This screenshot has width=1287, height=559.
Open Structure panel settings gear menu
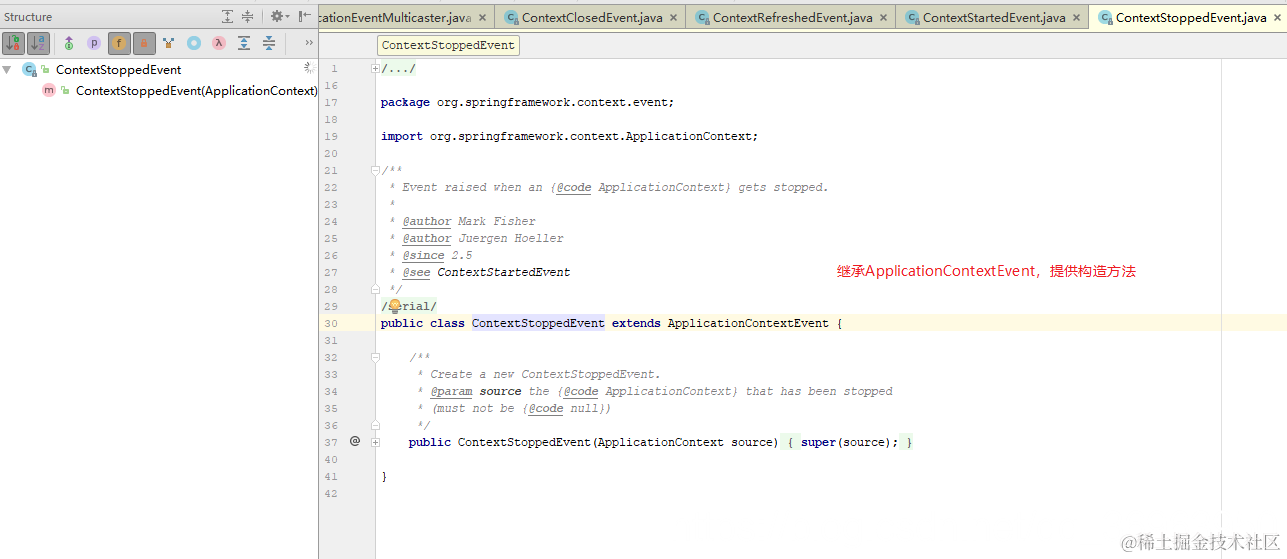point(279,16)
